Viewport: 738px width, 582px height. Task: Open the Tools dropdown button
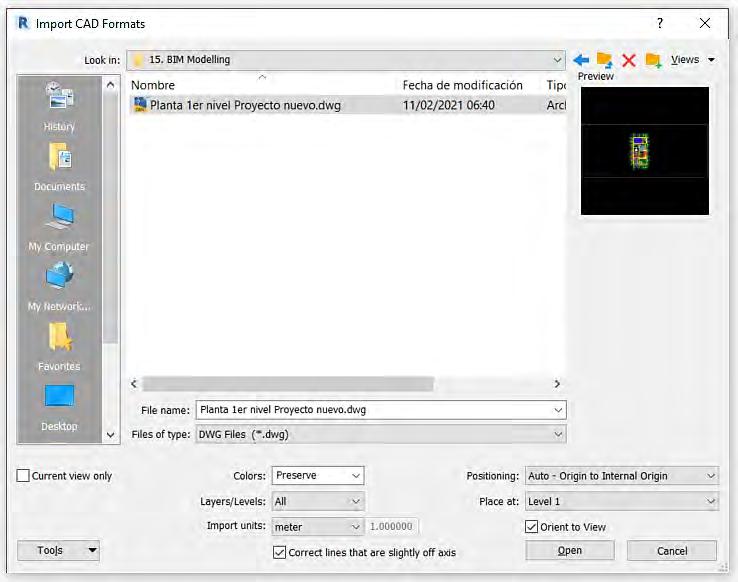click(x=58, y=550)
